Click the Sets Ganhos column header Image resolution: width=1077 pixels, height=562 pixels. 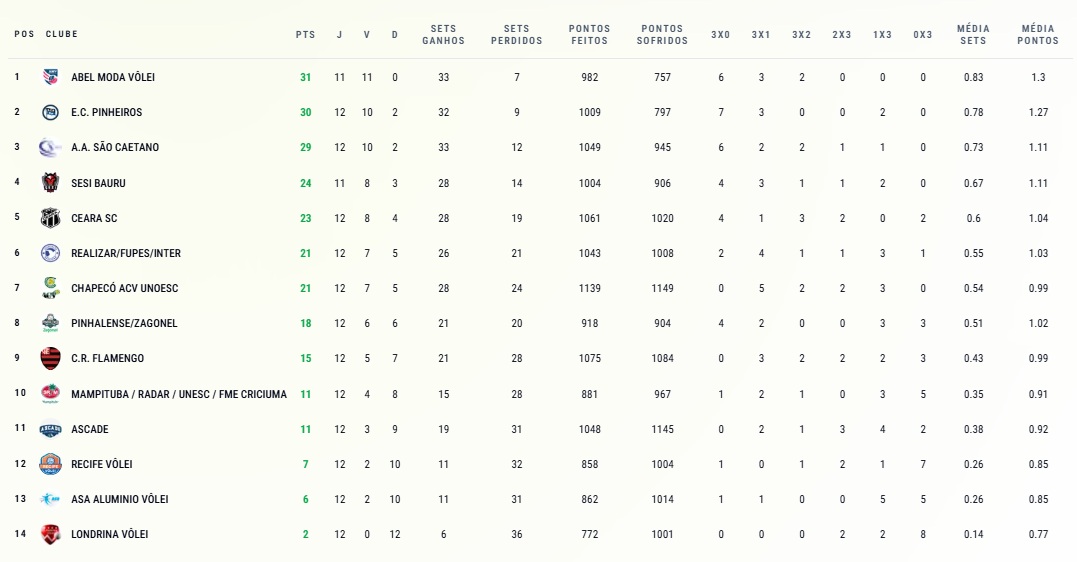443,35
